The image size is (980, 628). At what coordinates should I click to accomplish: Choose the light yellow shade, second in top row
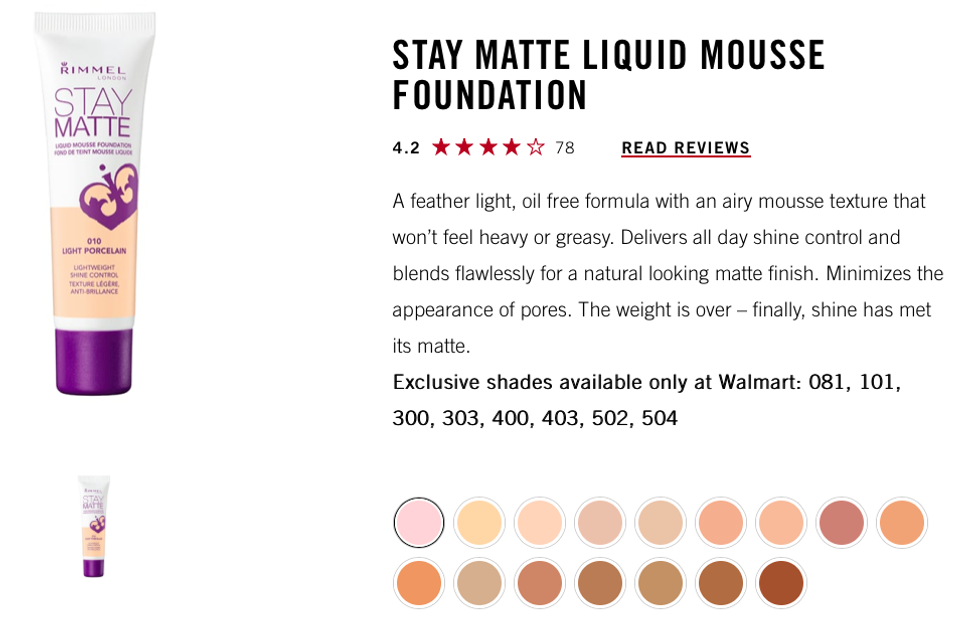coord(479,523)
